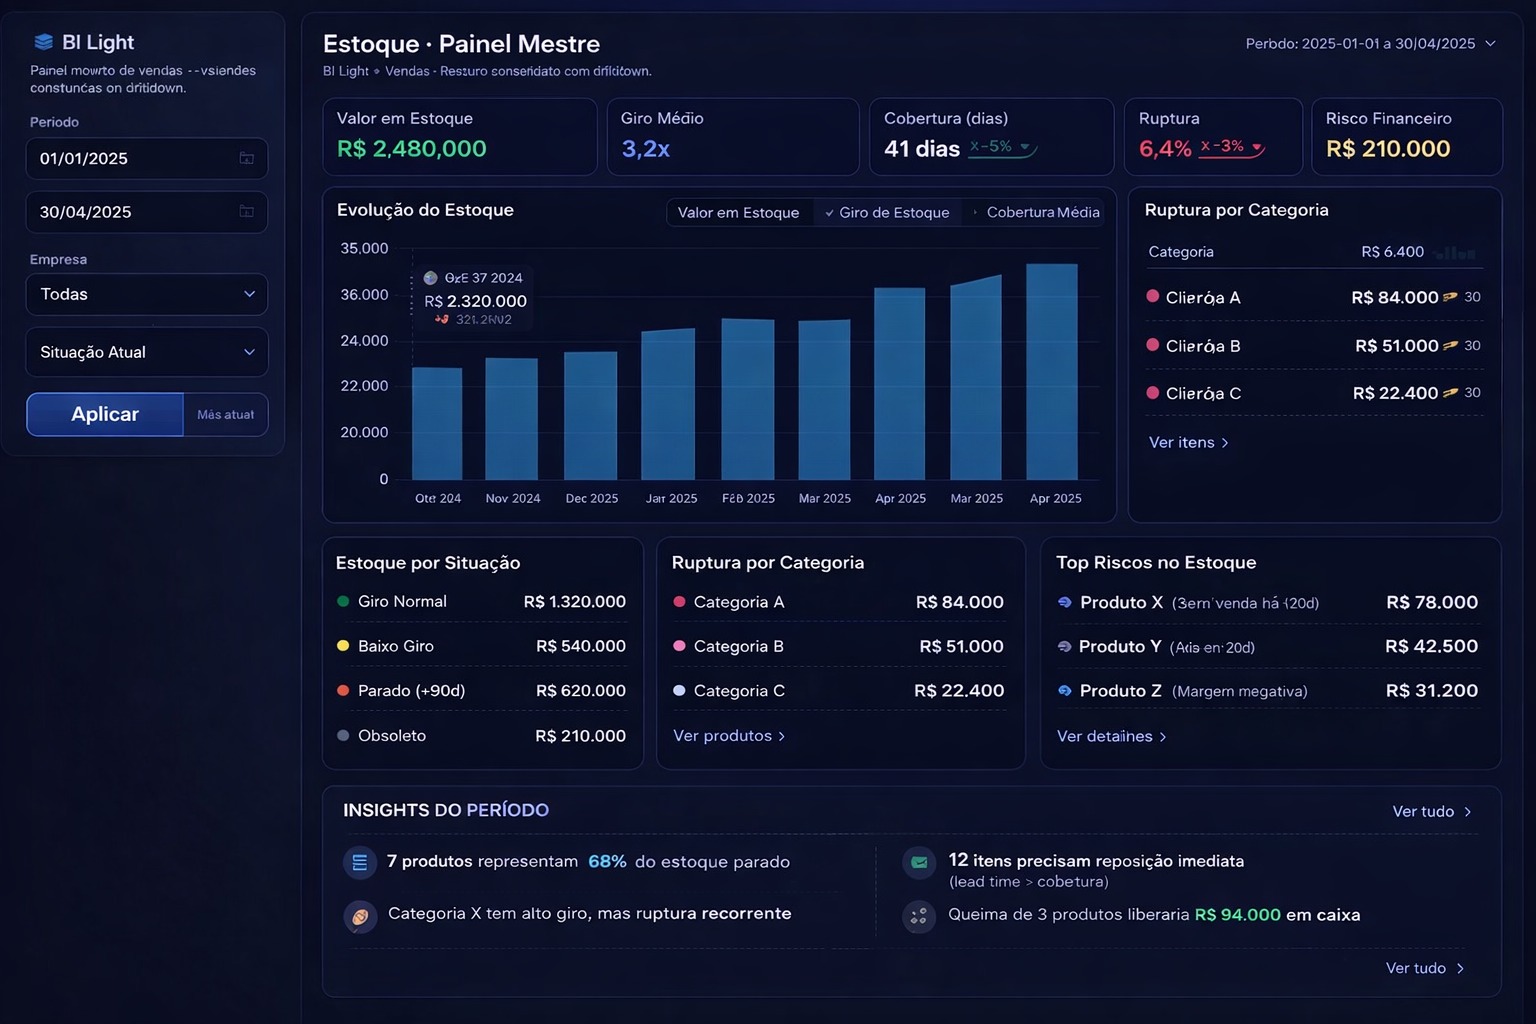Click the red Parado (+90d) color dot
Image resolution: width=1536 pixels, height=1024 pixels.
click(343, 690)
